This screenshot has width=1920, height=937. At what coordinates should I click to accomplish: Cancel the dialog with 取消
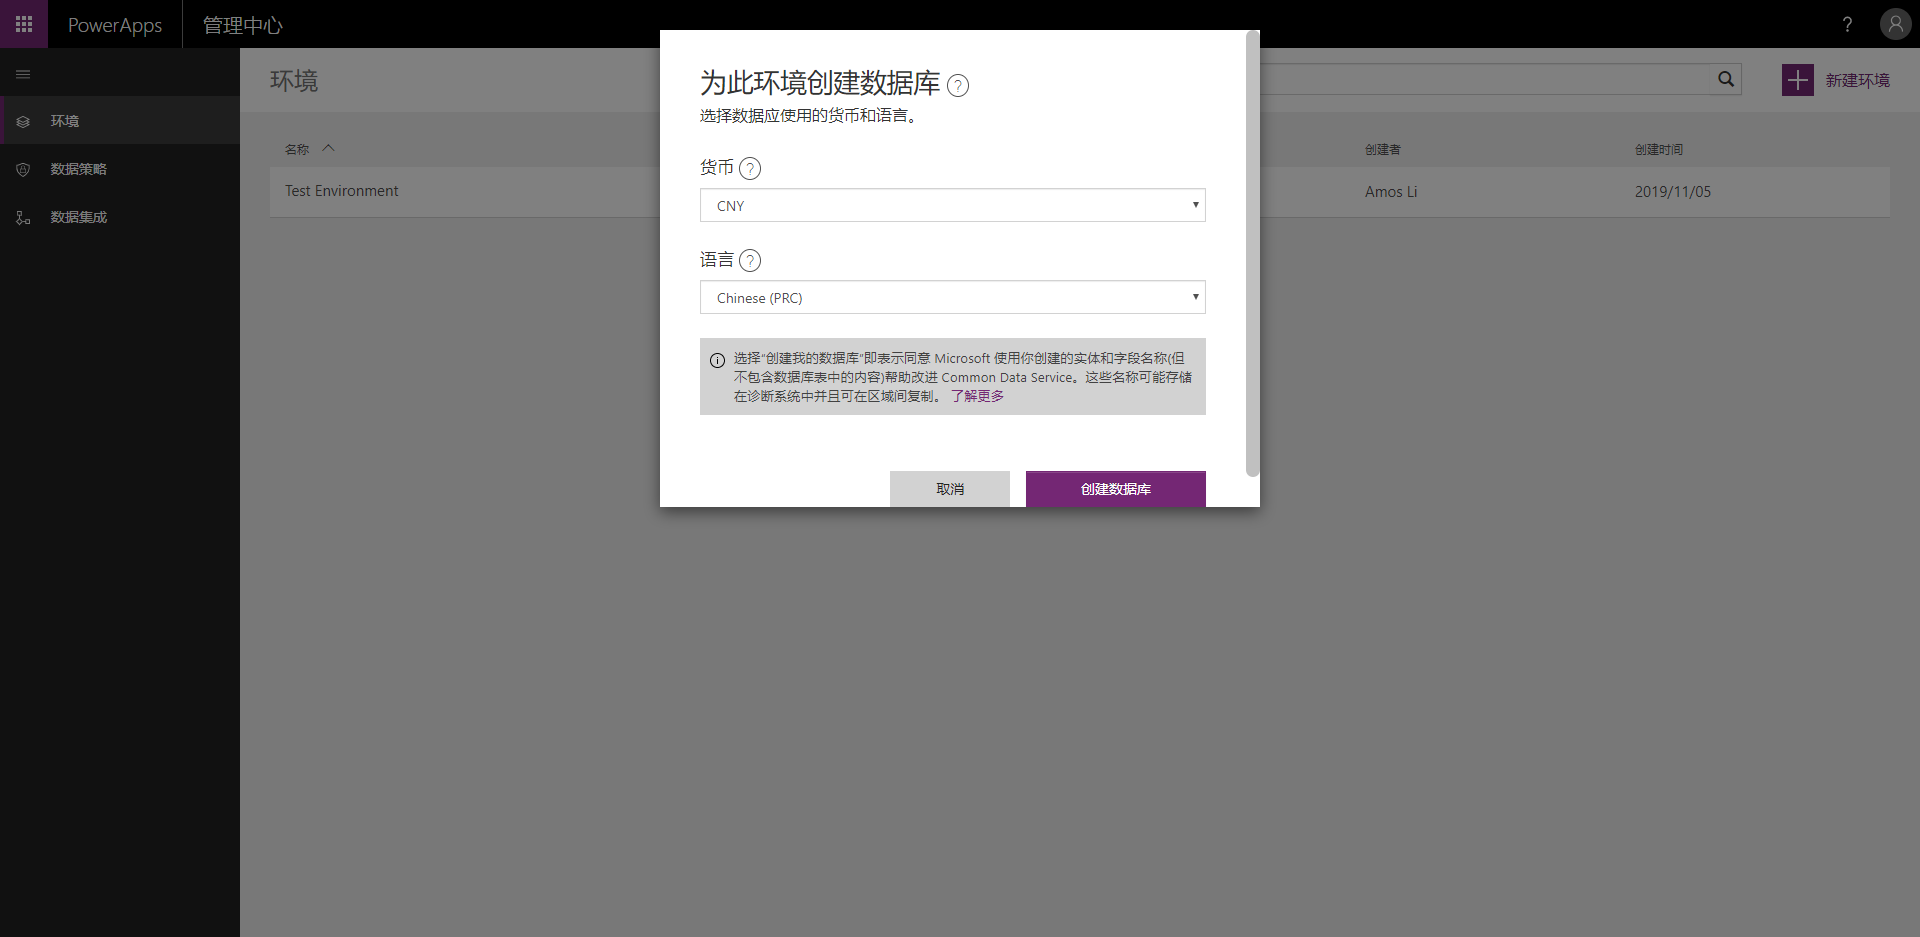point(949,489)
